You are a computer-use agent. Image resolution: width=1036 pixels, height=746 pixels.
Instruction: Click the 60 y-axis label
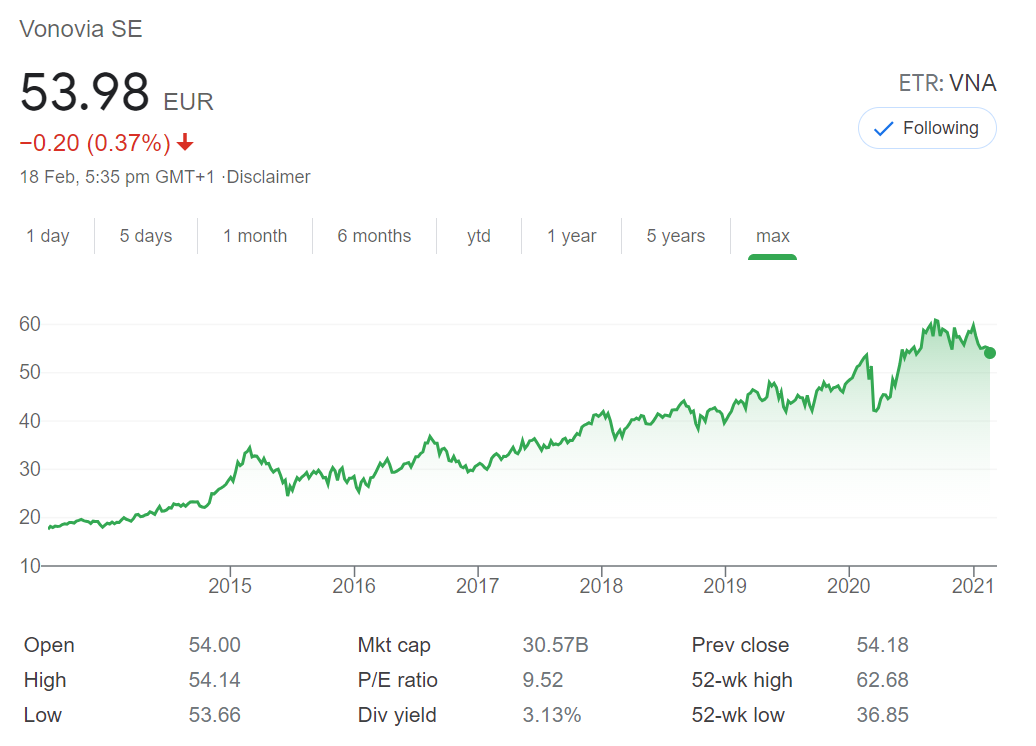click(30, 324)
